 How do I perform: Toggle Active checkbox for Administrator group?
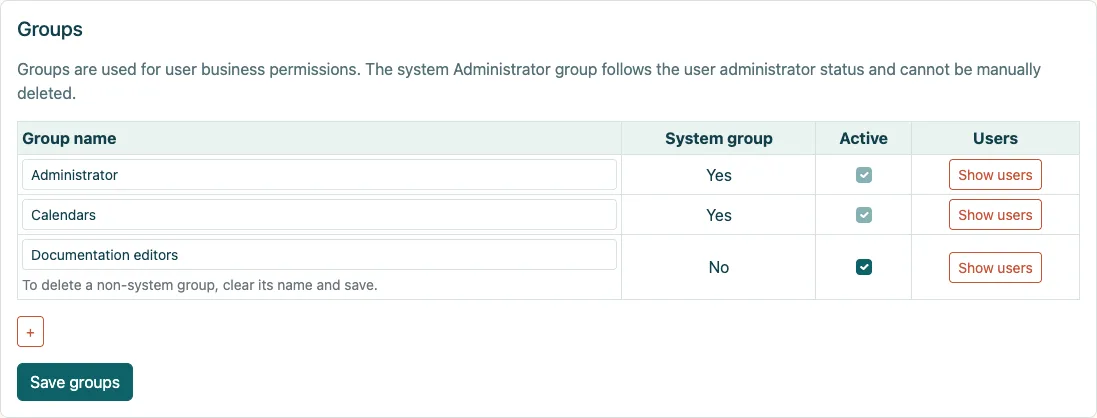pyautogui.click(x=864, y=175)
